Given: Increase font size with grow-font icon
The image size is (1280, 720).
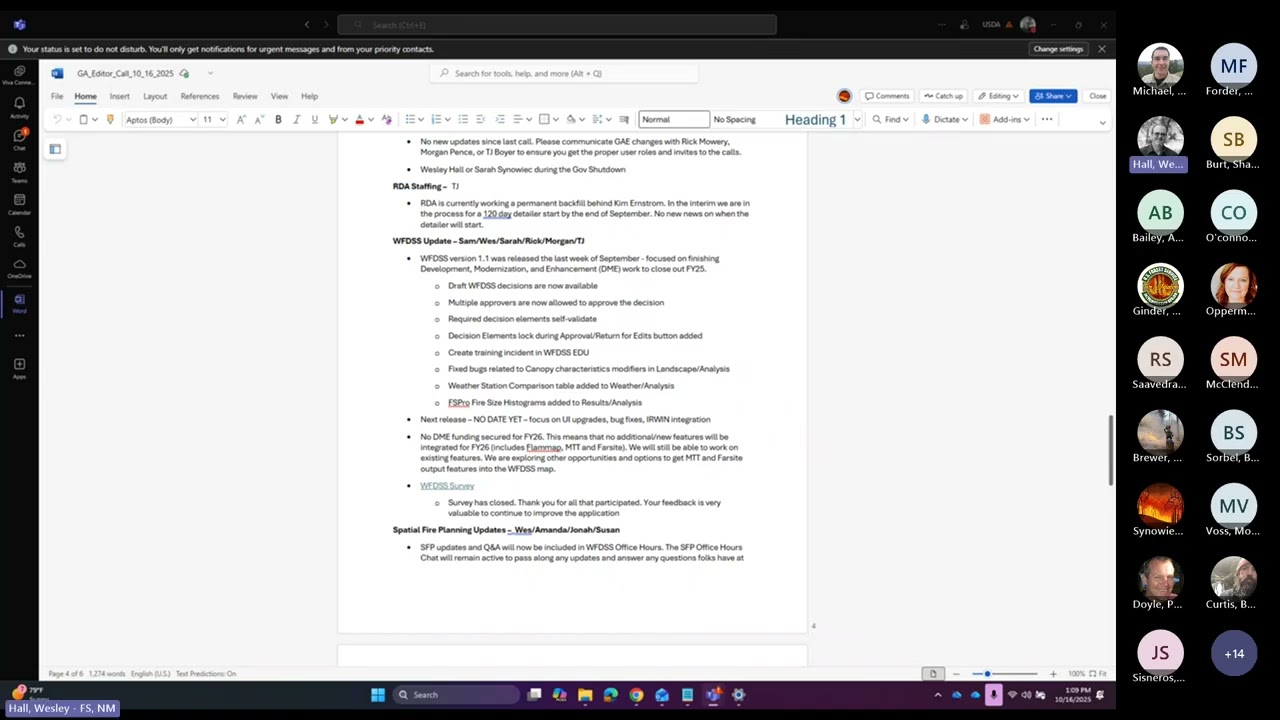Looking at the screenshot, I should pos(241,119).
